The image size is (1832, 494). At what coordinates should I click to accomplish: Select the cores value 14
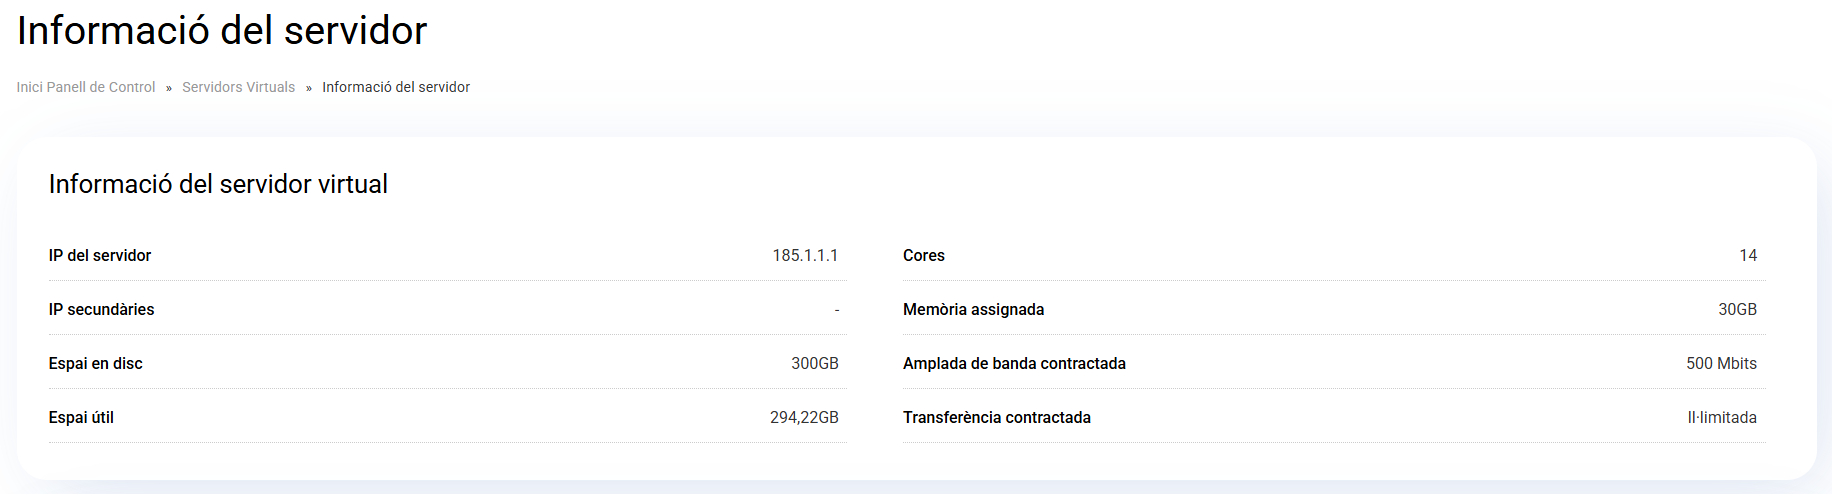1747,255
